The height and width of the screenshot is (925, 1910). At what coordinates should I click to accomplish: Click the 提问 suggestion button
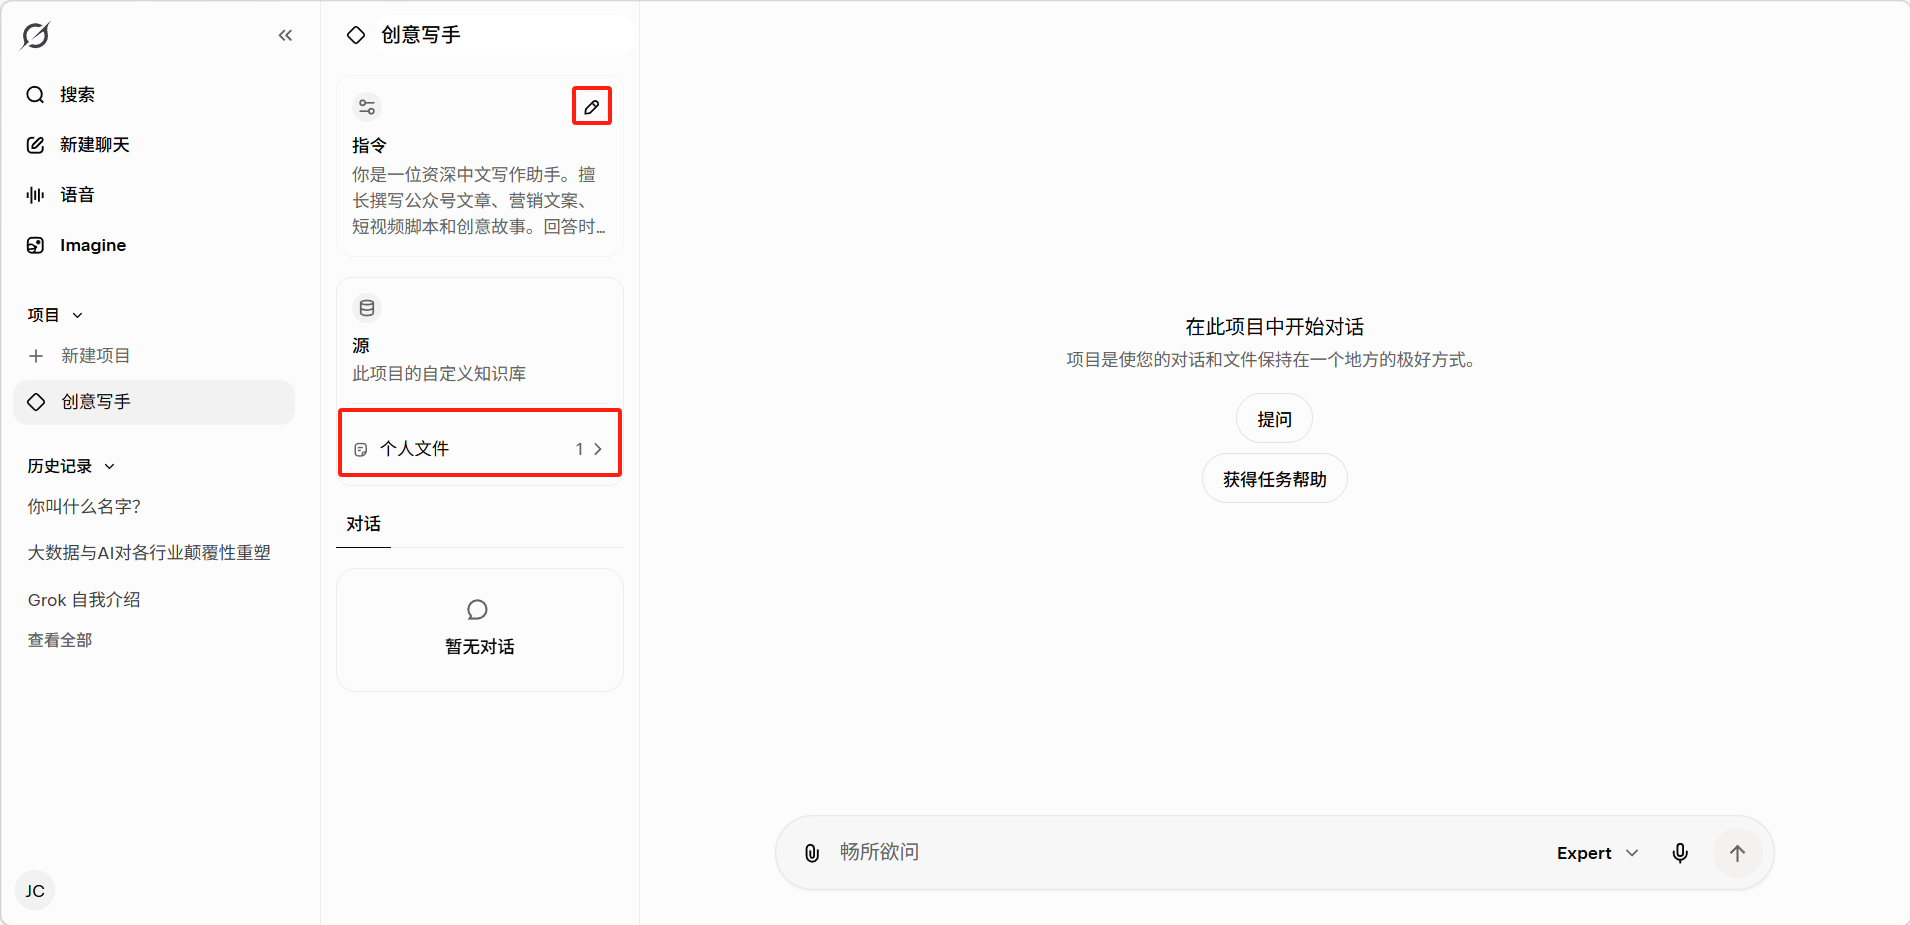(1274, 419)
